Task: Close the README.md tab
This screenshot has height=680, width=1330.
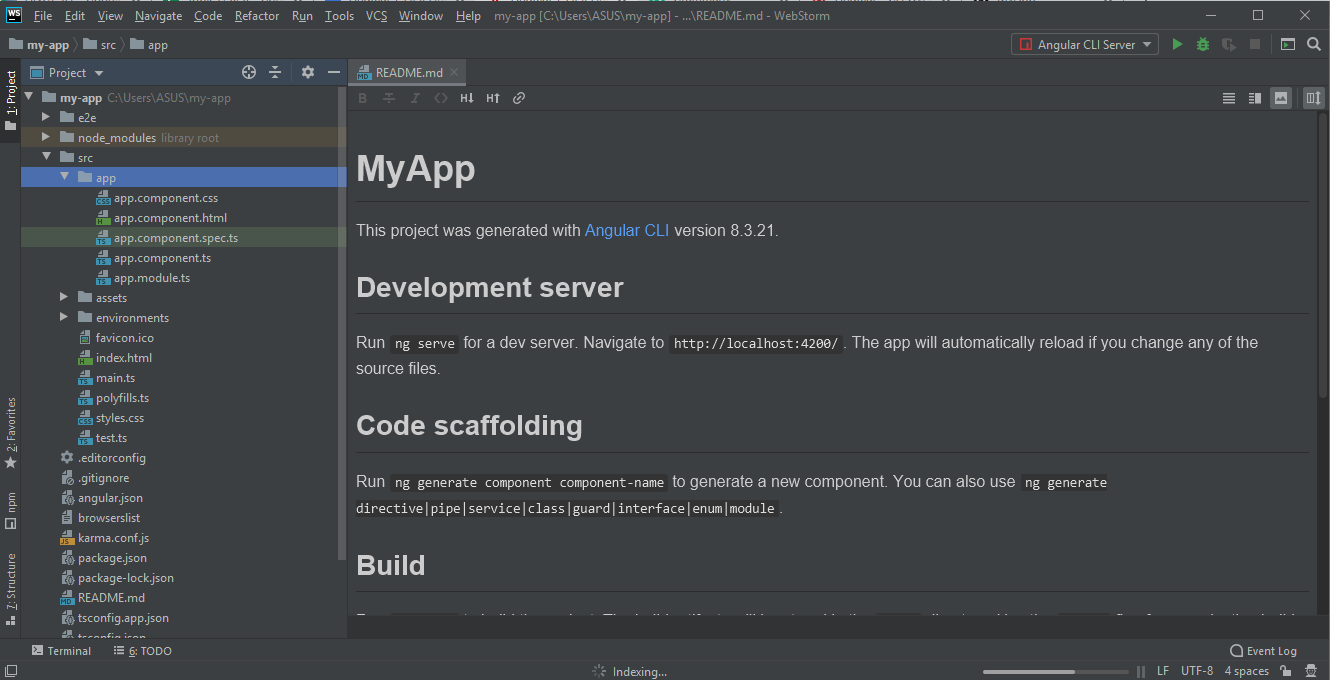Action: 454,72
